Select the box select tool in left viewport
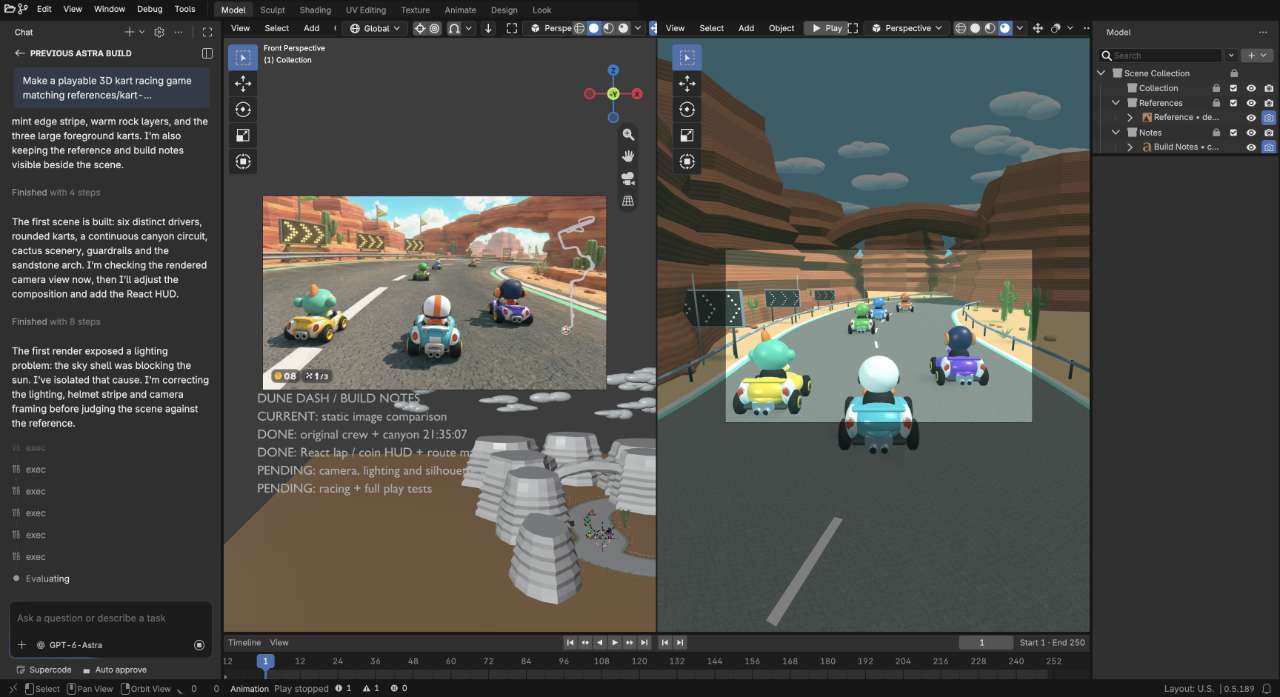Screen dimensions: 1280x697 coord(242,57)
